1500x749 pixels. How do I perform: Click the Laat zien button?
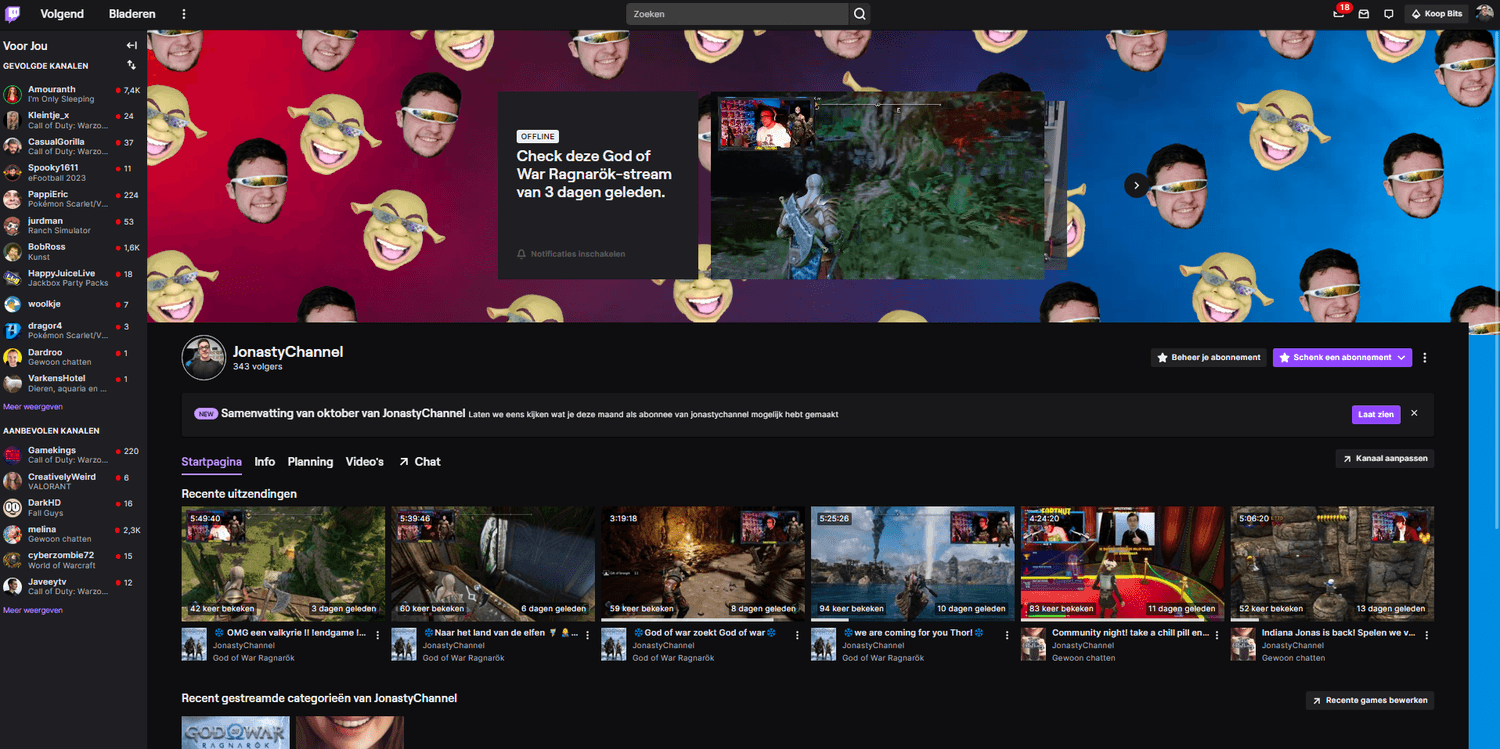pos(1375,414)
